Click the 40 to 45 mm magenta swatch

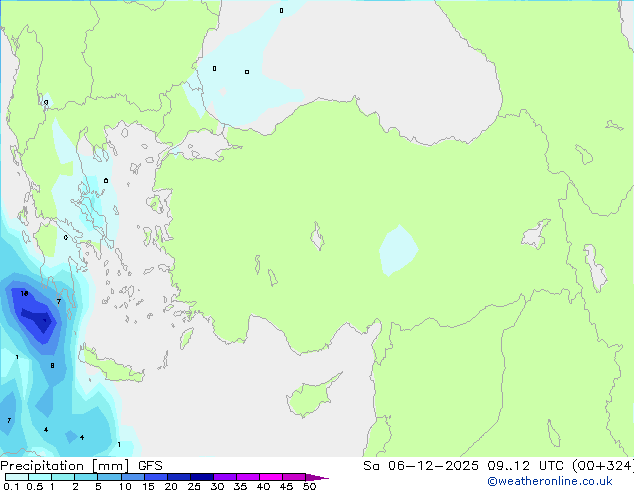tap(271, 477)
